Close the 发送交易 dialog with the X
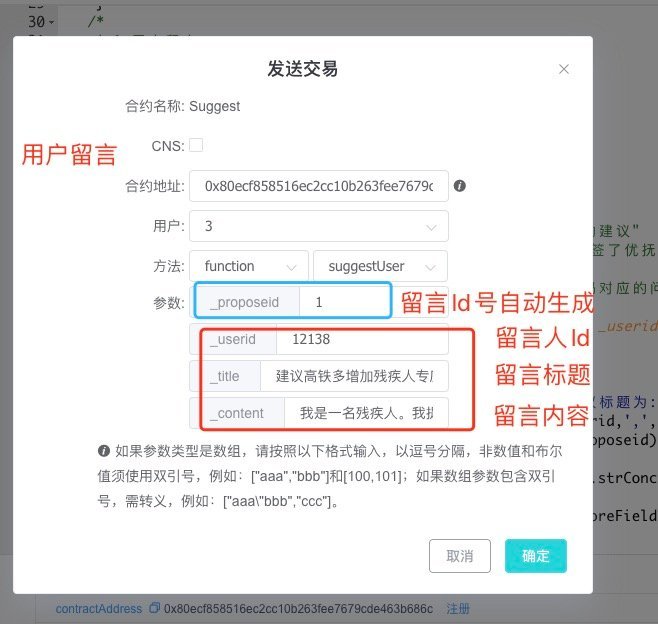Viewport: 658px width, 624px height. [564, 69]
